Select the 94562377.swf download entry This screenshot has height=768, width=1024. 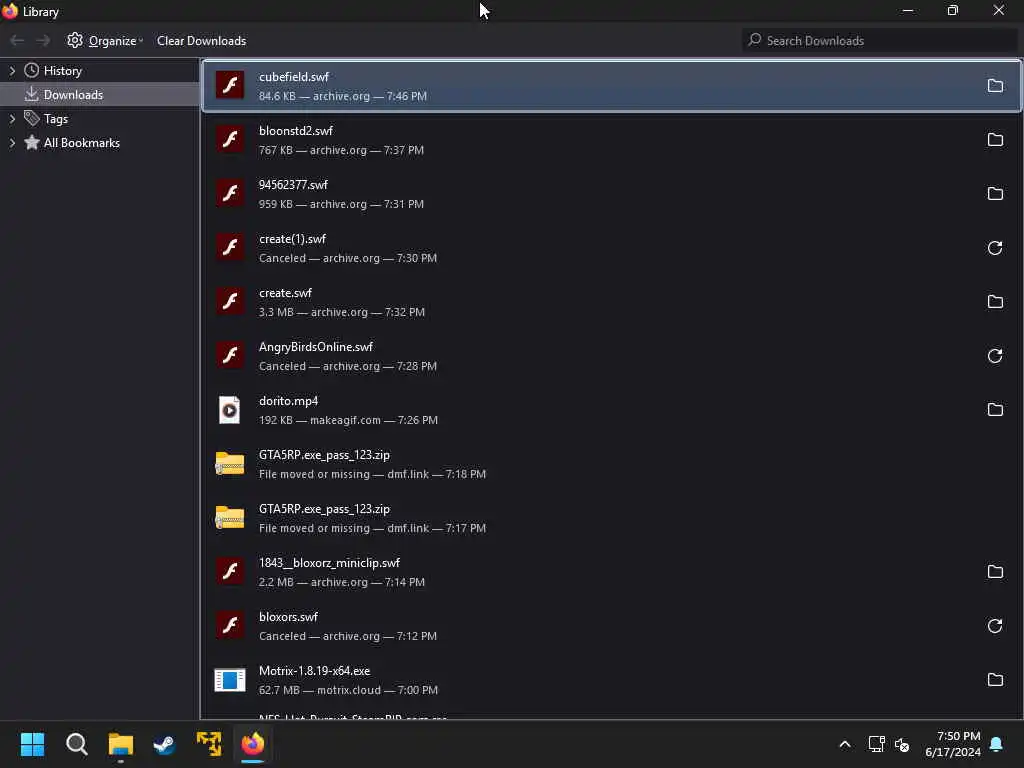611,194
